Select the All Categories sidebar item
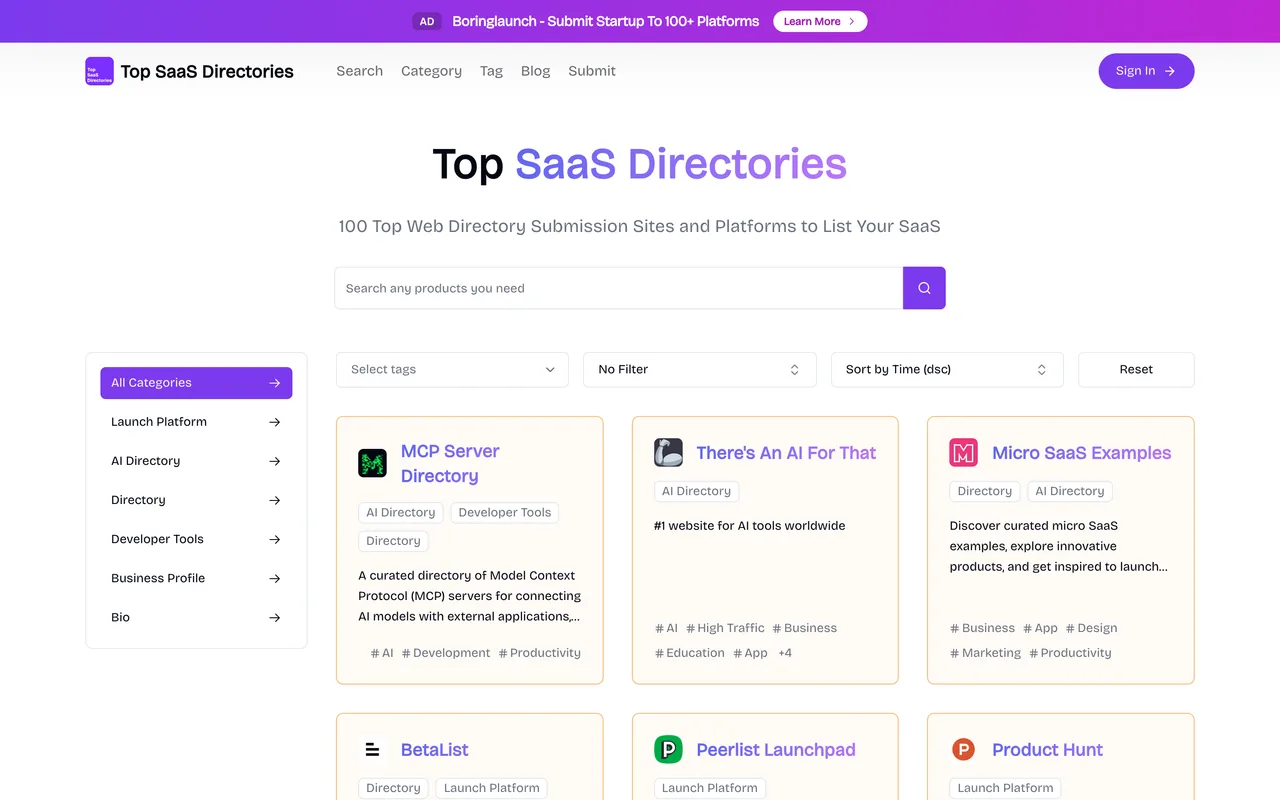This screenshot has width=1280, height=800. tap(196, 383)
